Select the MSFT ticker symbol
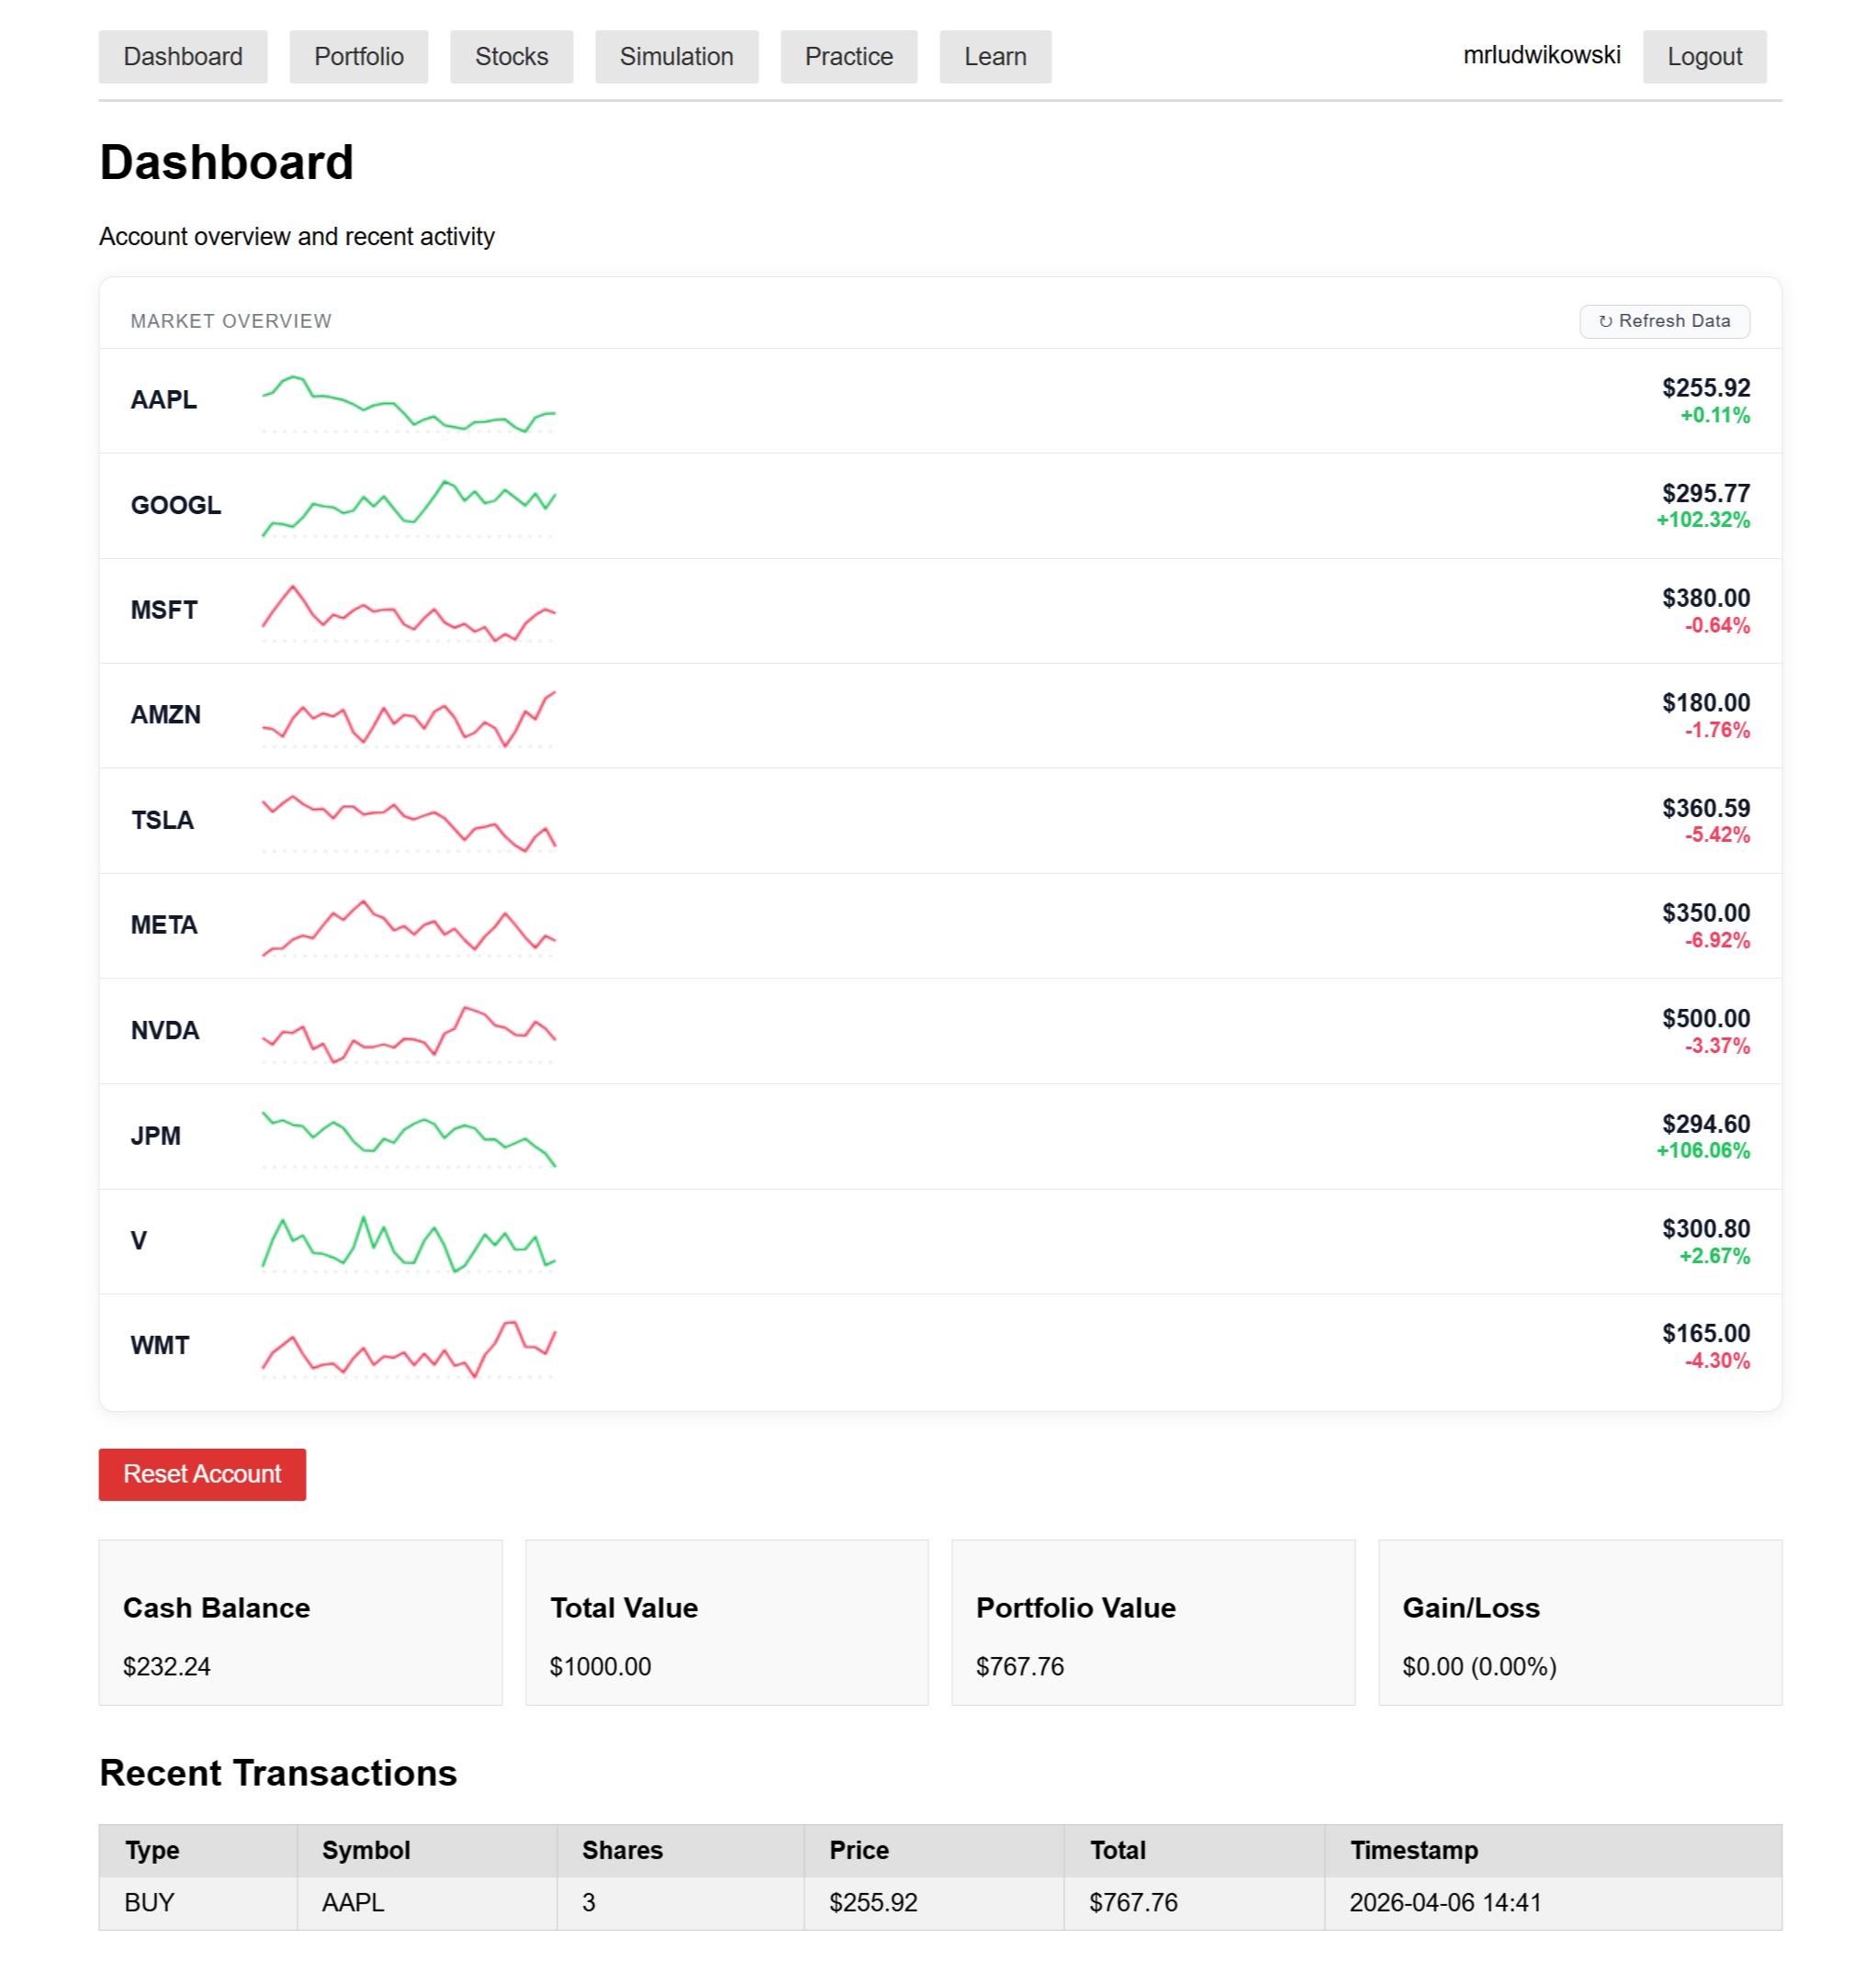The height and width of the screenshot is (1983, 1876). coord(164,610)
